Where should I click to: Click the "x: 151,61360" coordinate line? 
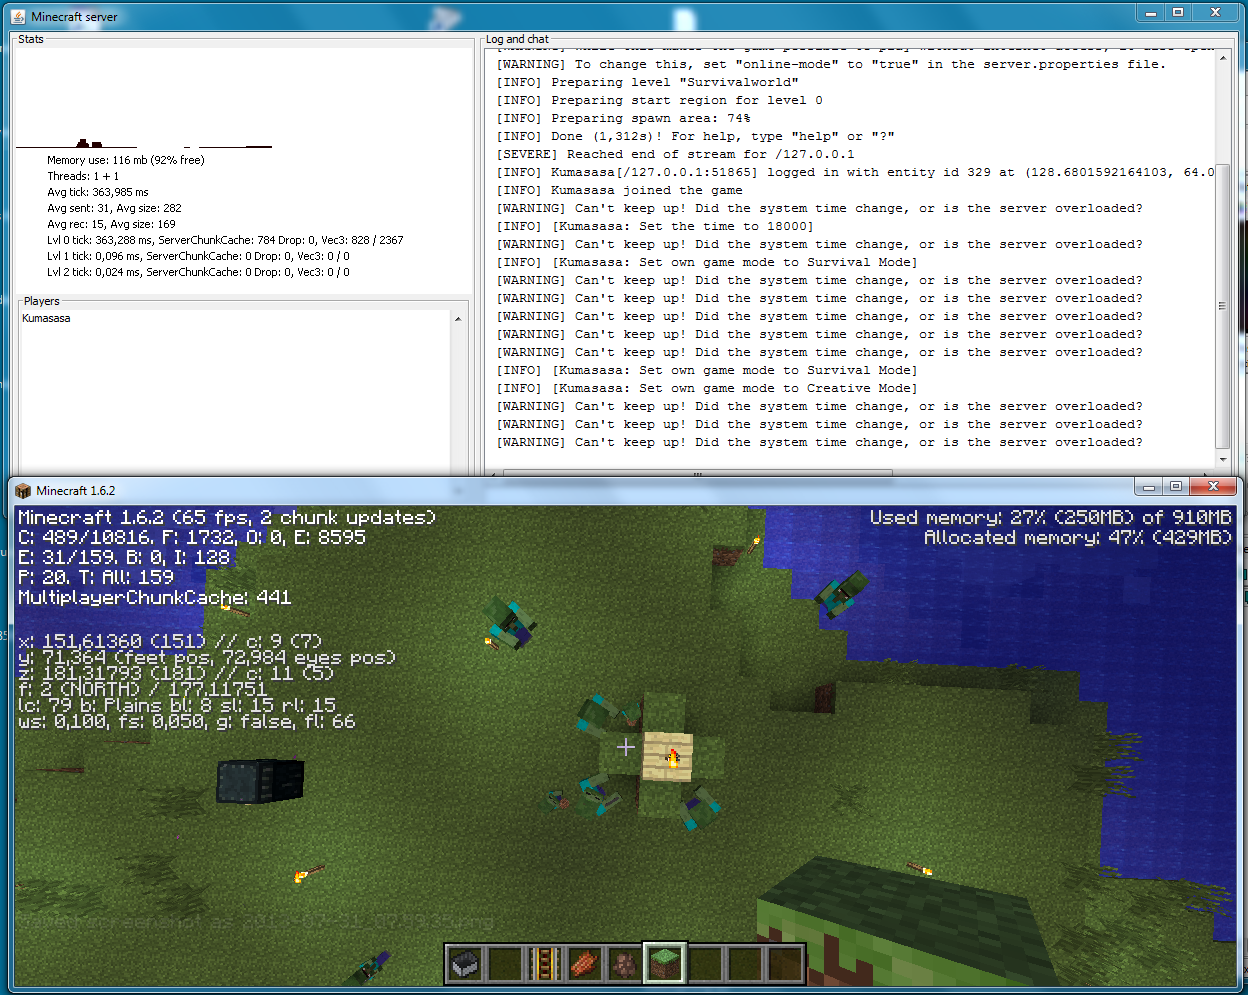tap(170, 641)
